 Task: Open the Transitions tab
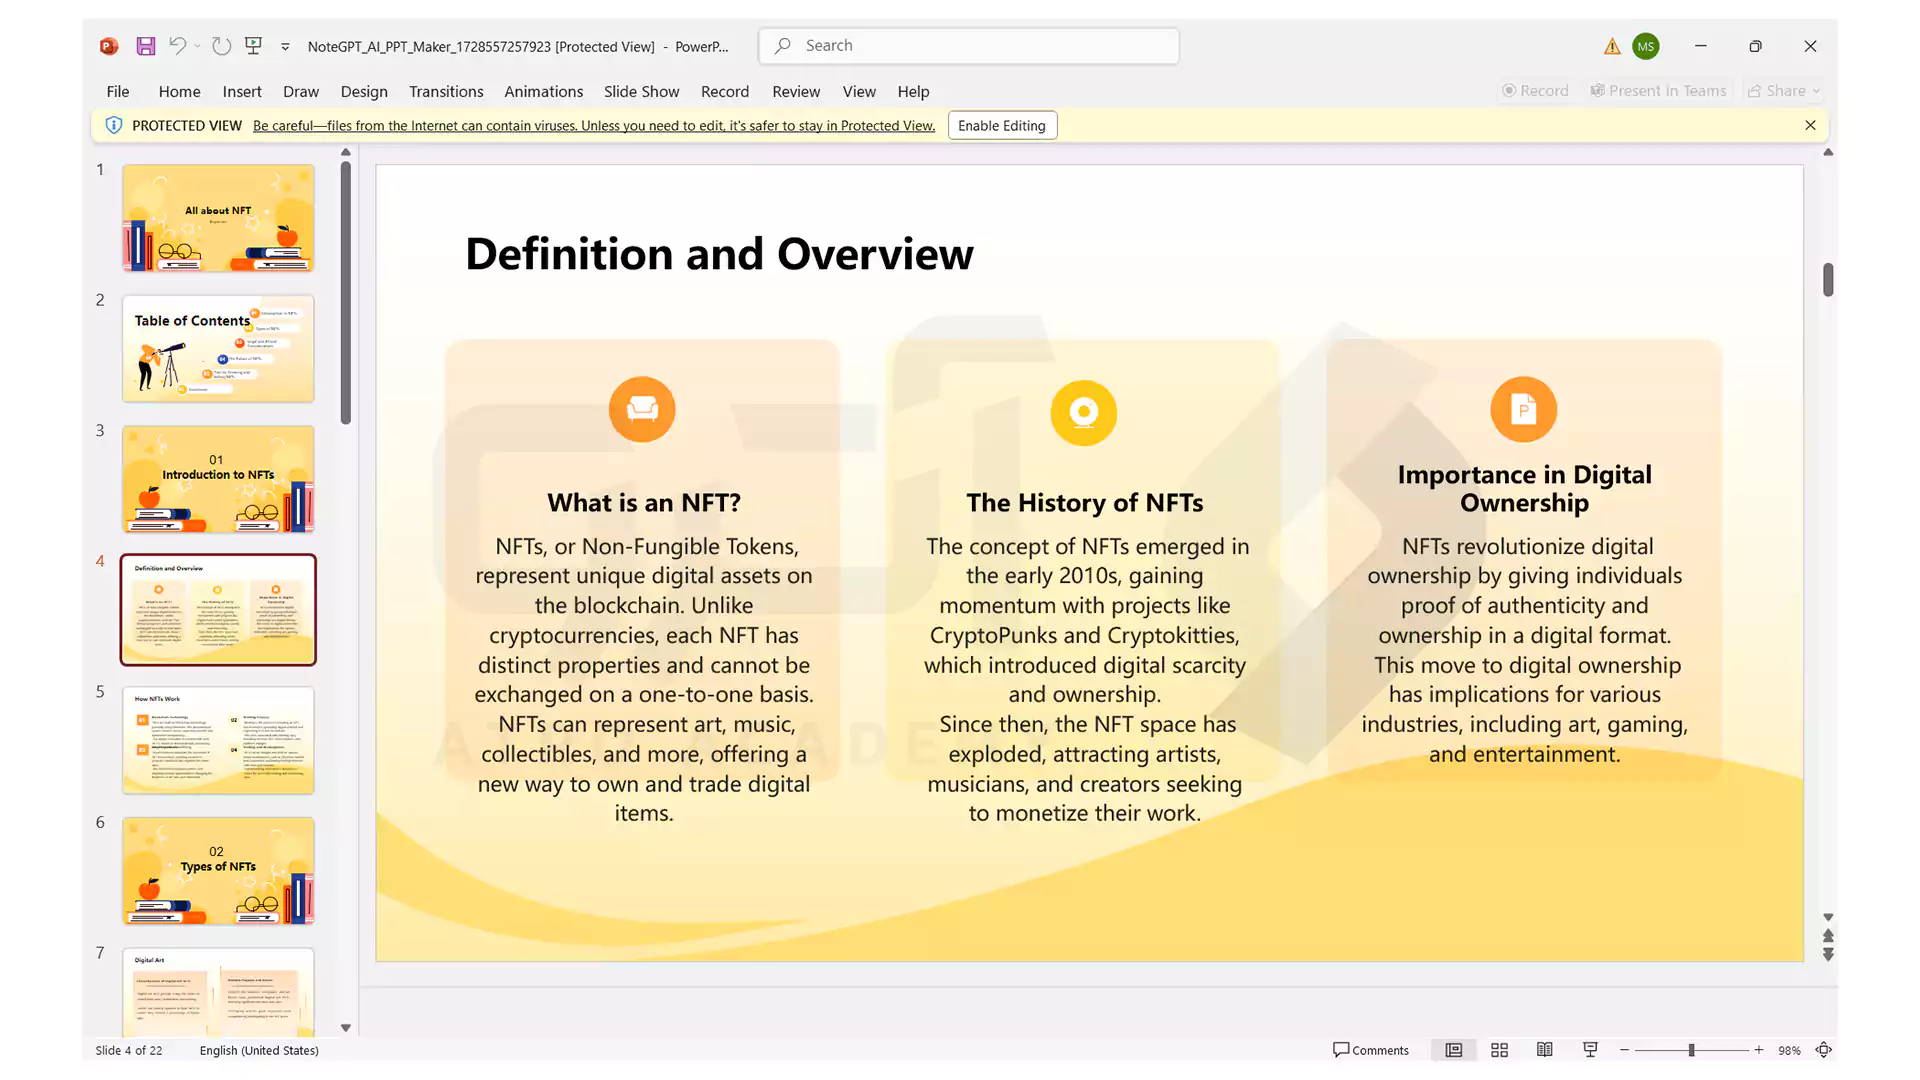(x=446, y=91)
